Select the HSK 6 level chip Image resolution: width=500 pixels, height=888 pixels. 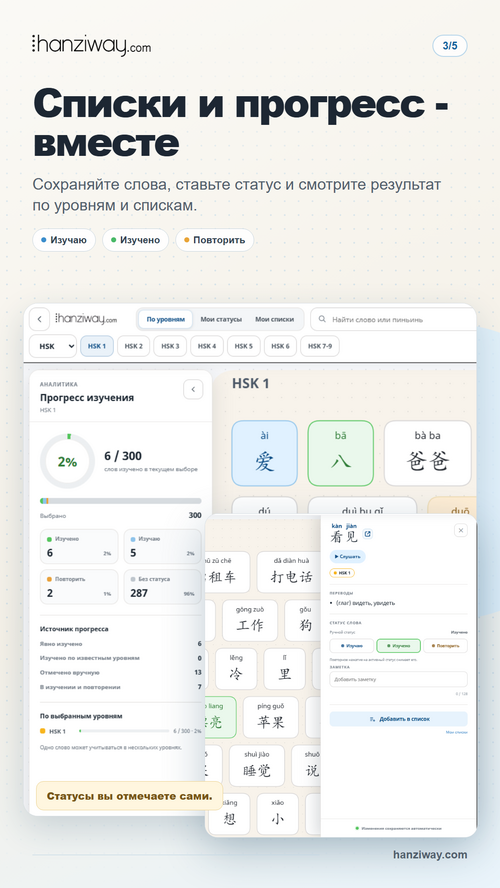click(280, 346)
